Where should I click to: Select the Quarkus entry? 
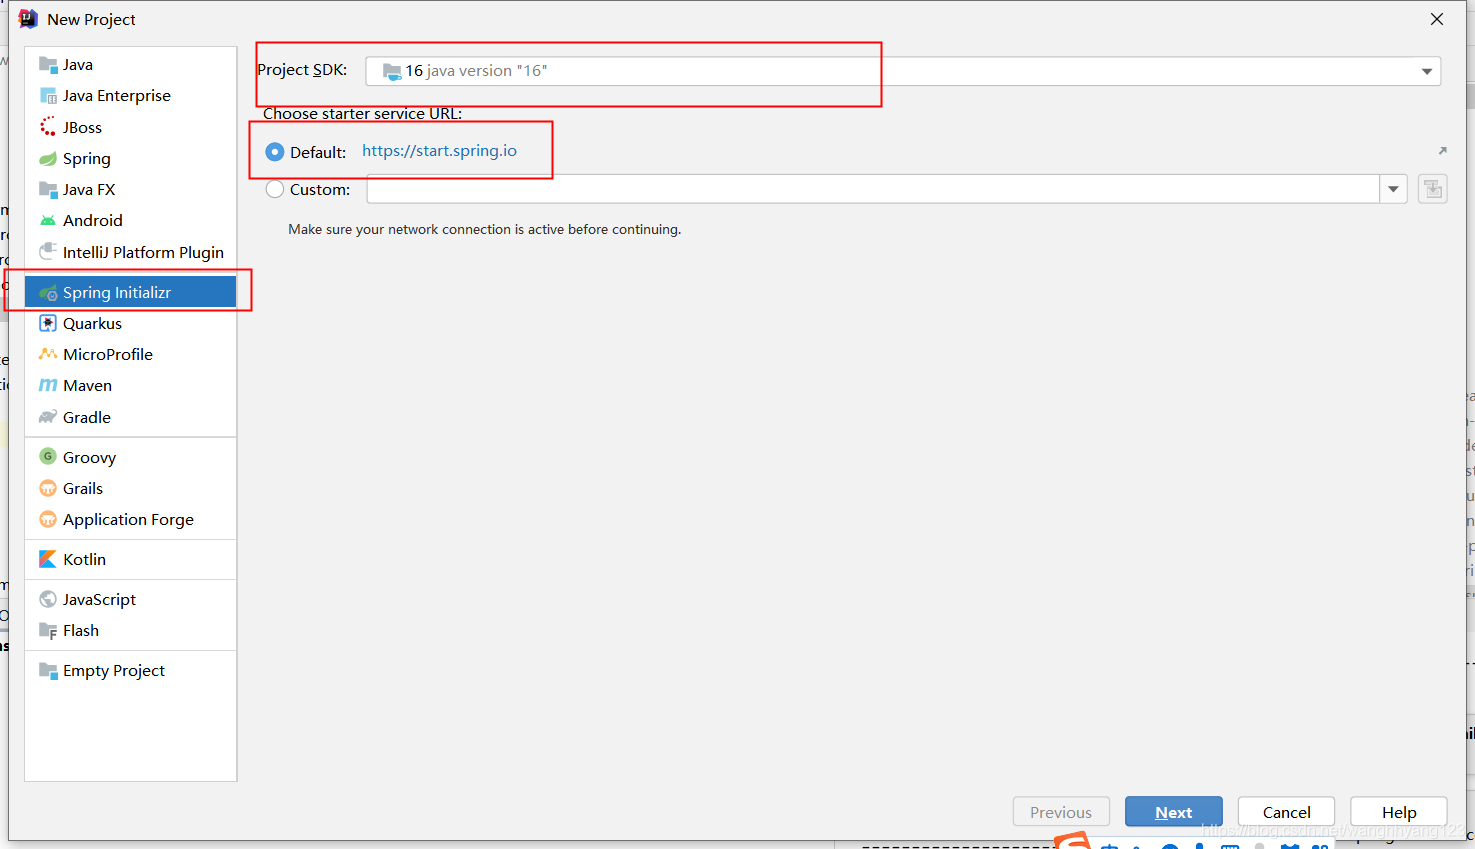click(131, 324)
